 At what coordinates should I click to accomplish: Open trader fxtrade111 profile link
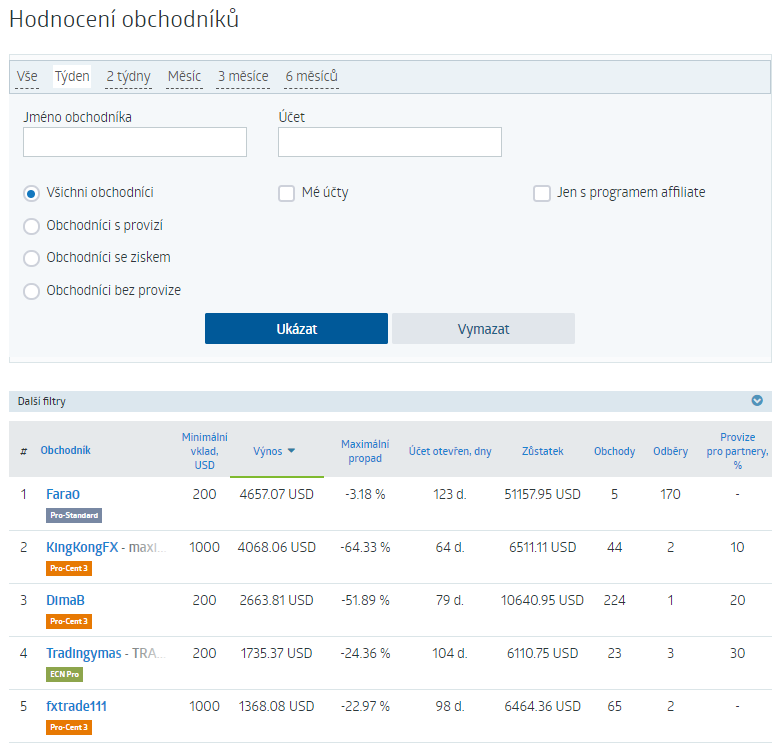point(76,706)
